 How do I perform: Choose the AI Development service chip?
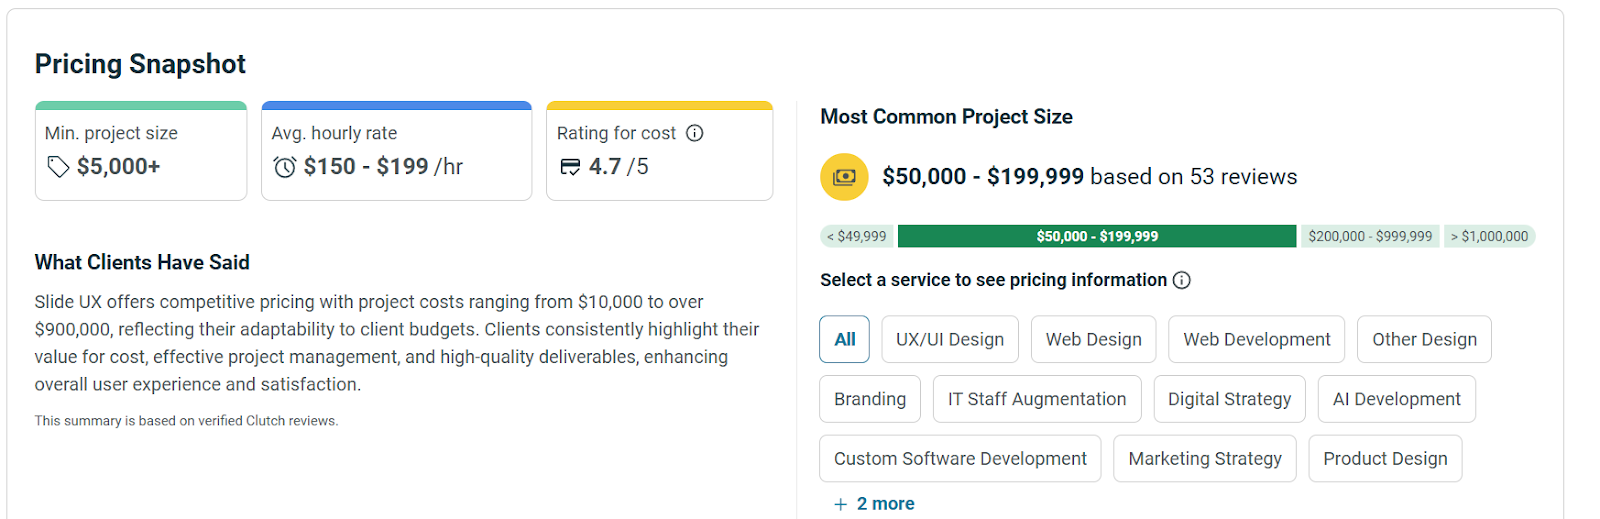(1397, 399)
